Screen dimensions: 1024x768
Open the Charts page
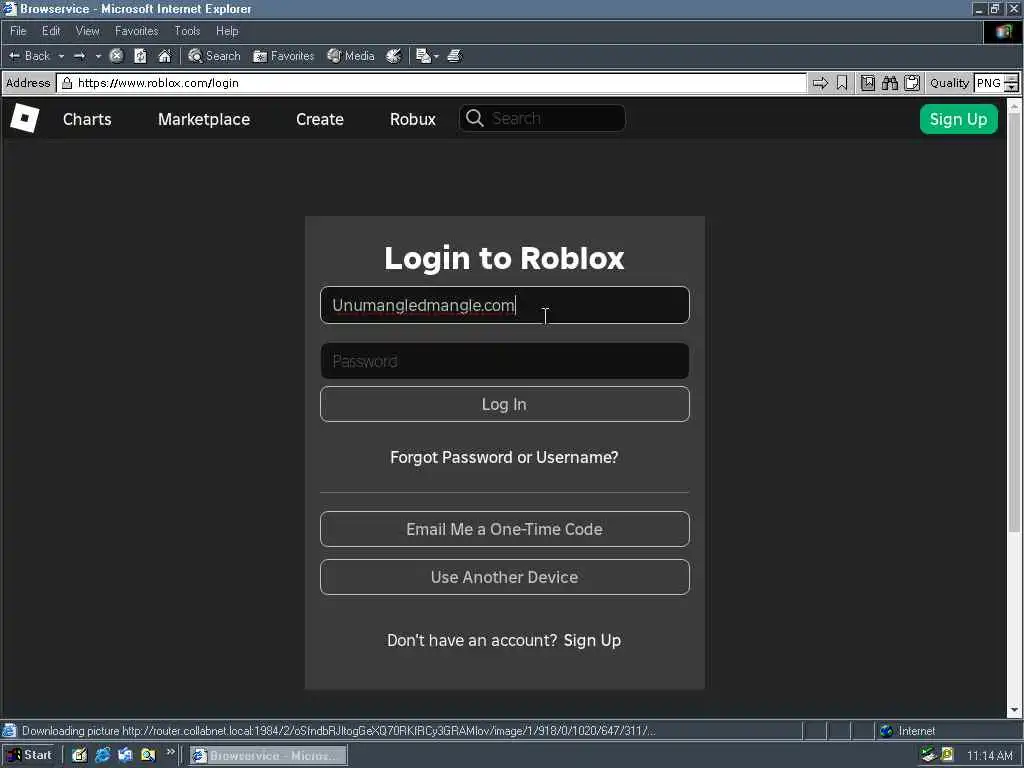pyautogui.click(x=87, y=119)
